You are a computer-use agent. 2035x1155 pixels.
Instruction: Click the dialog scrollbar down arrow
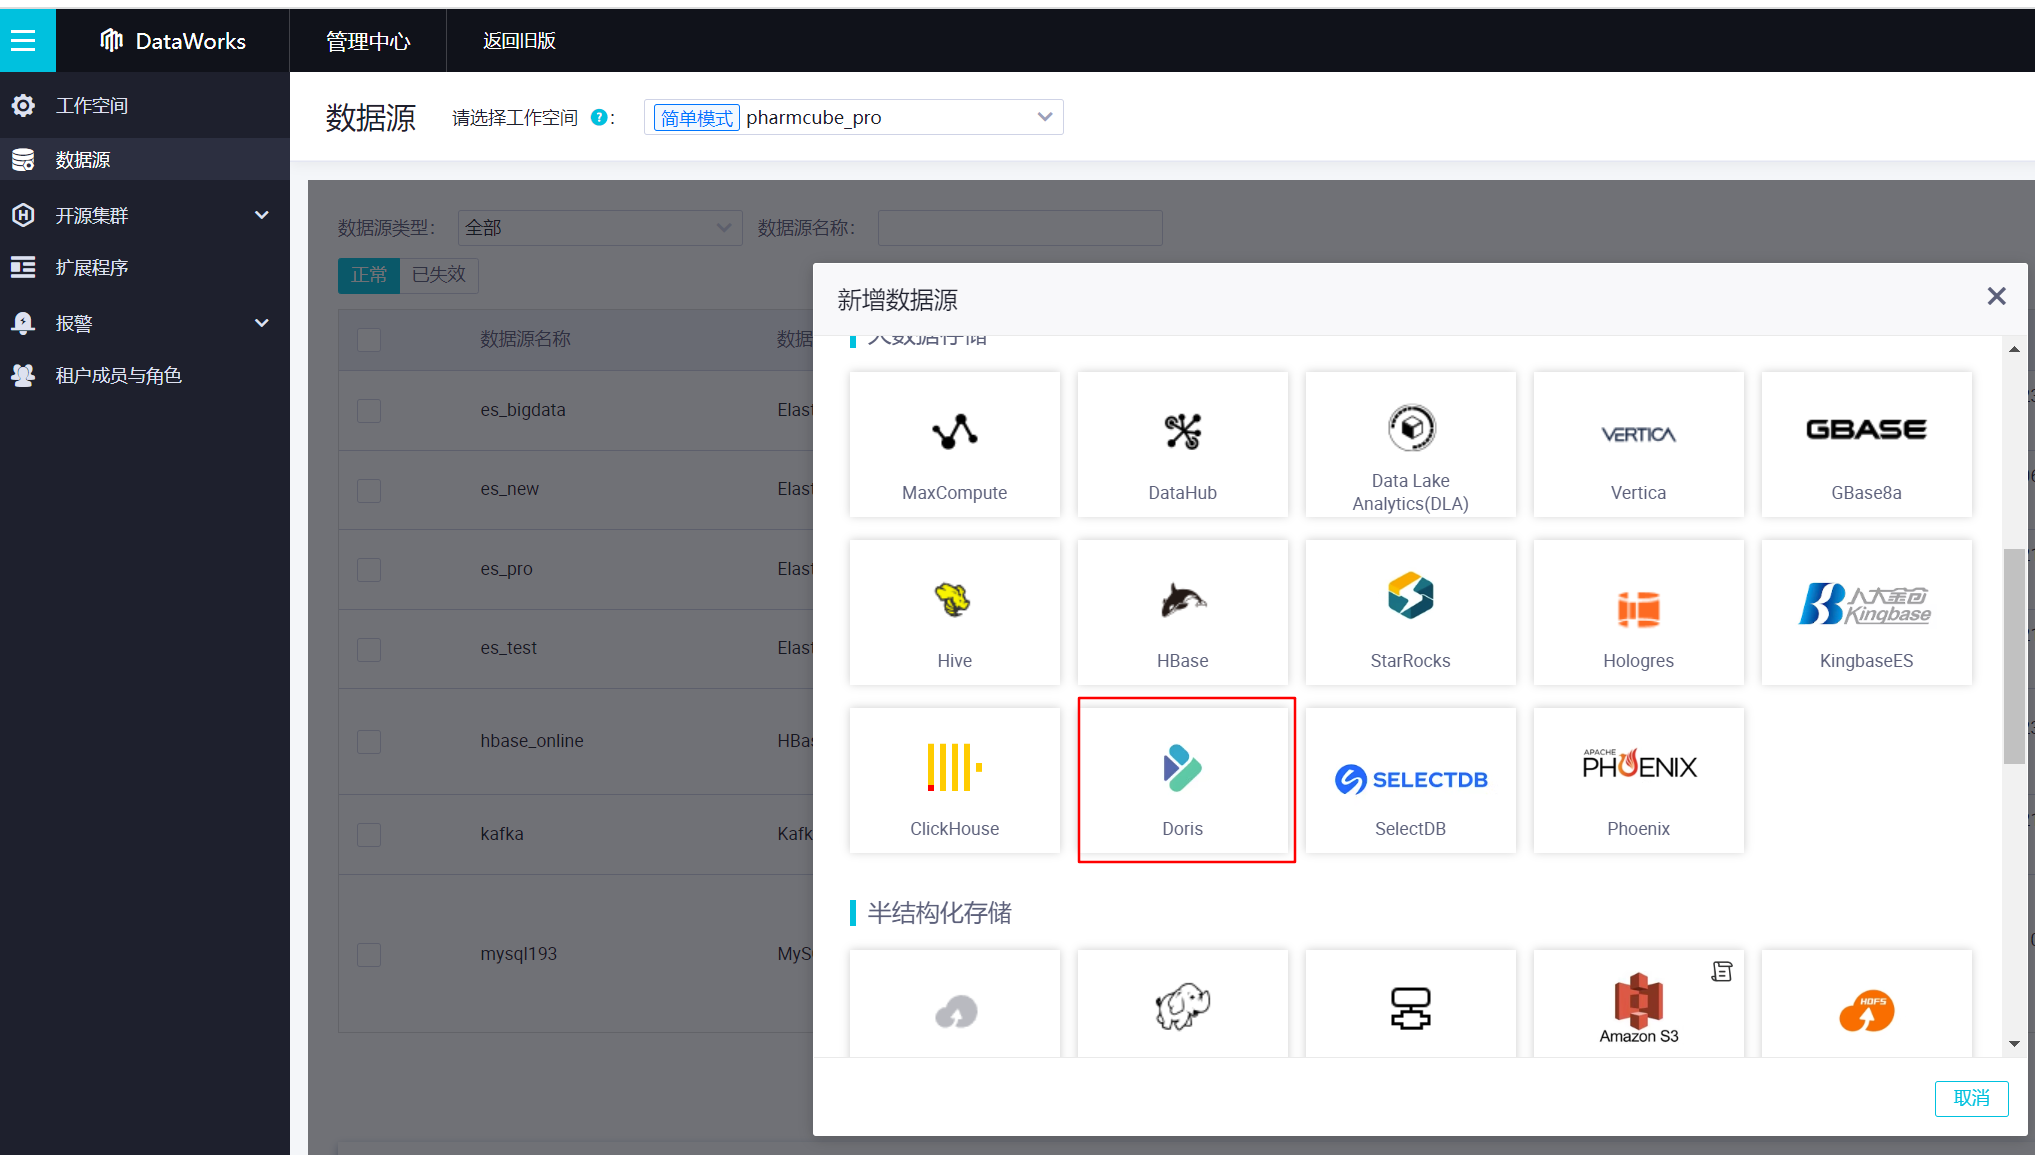coord(2014,1044)
